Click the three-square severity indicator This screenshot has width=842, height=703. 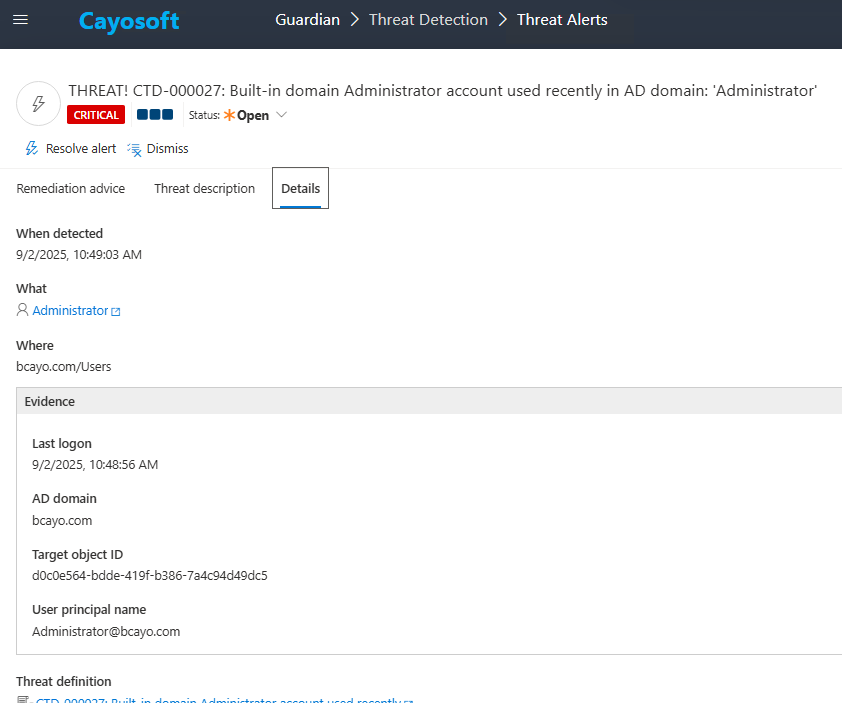[x=155, y=115]
